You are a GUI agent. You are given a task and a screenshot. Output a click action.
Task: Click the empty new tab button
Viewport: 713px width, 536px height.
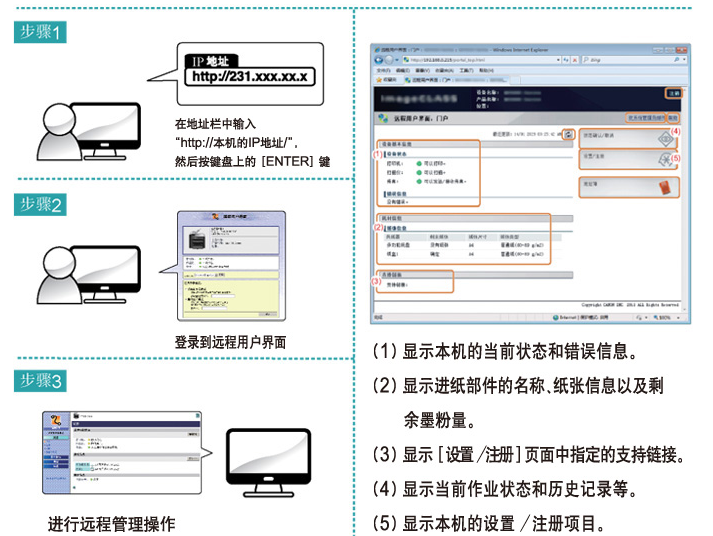(x=516, y=80)
